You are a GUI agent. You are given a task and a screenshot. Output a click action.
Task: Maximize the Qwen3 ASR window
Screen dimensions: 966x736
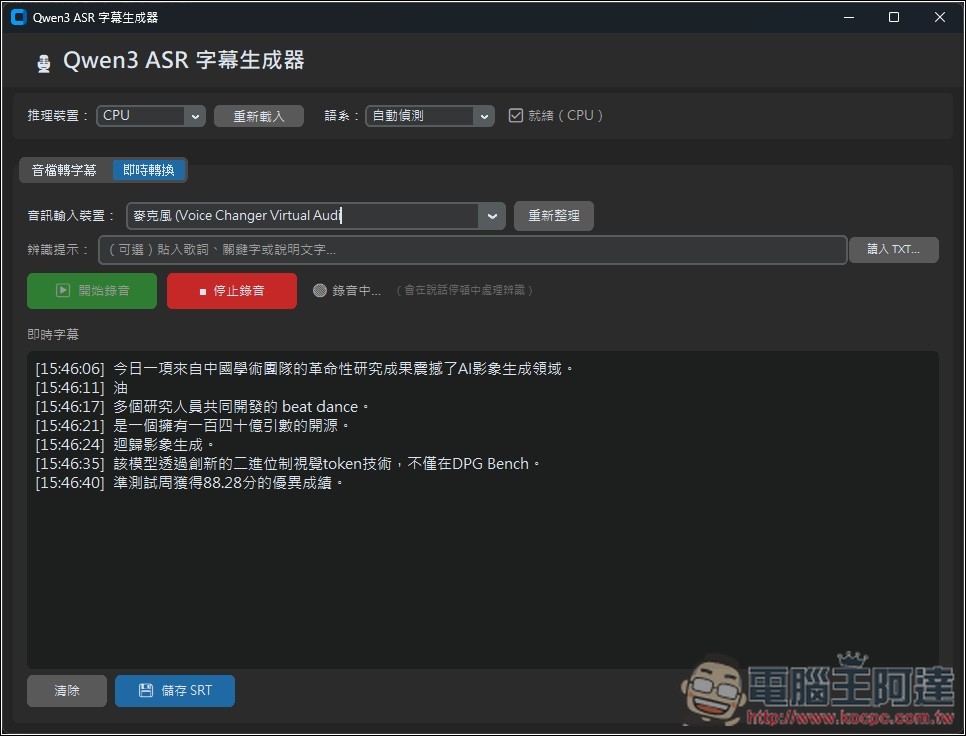click(x=894, y=17)
